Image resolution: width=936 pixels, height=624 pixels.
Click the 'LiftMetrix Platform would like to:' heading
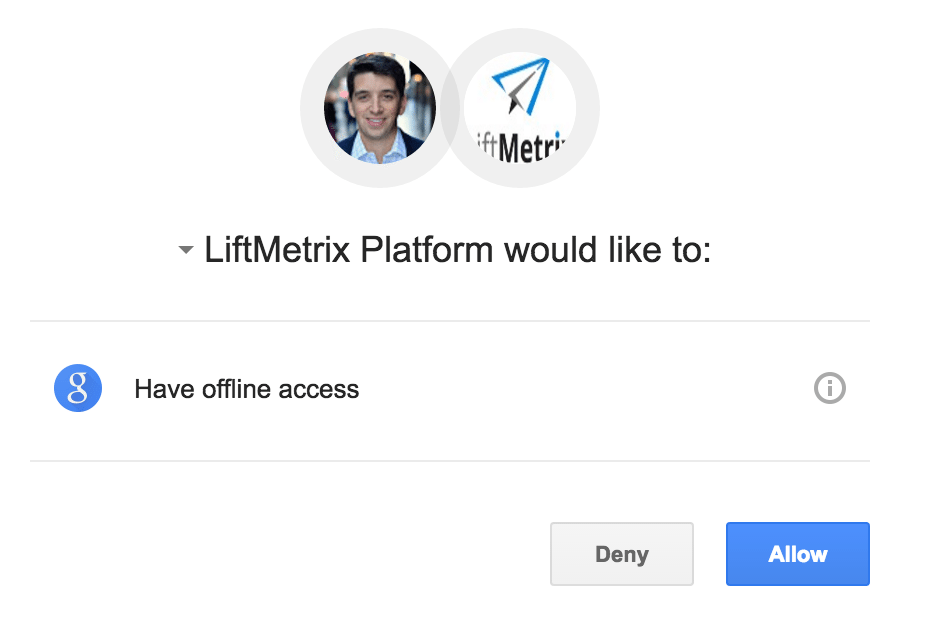pyautogui.click(x=457, y=250)
